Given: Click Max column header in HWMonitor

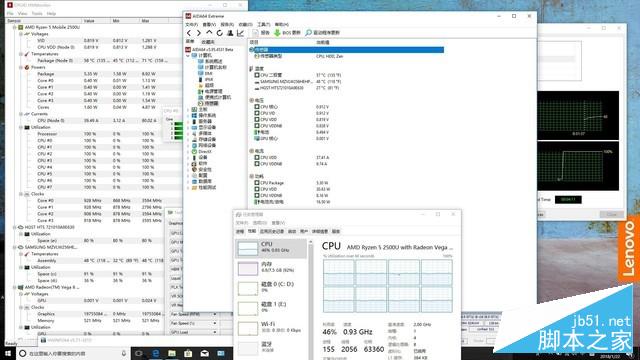Looking at the screenshot, I should coord(153,20).
